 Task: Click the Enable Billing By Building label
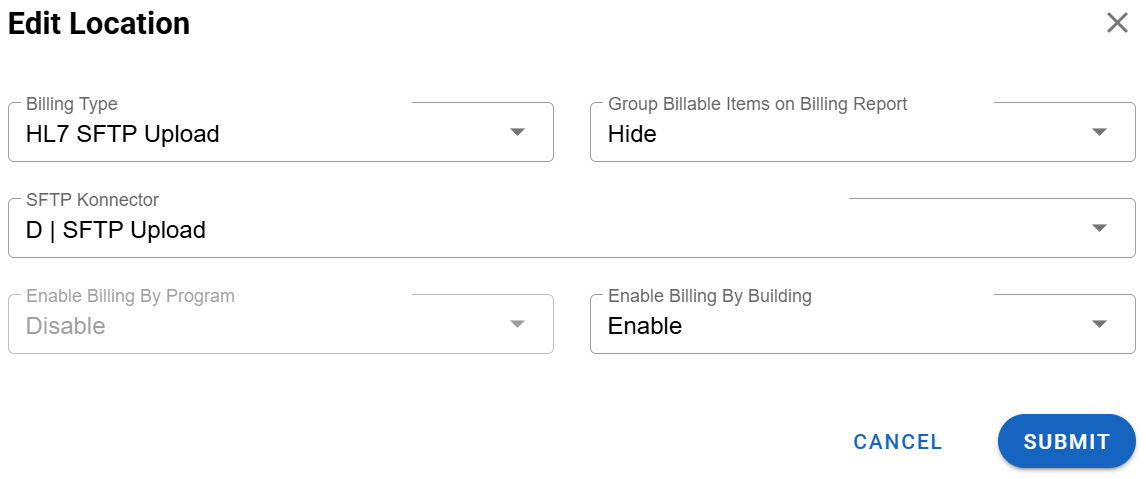[x=709, y=296]
